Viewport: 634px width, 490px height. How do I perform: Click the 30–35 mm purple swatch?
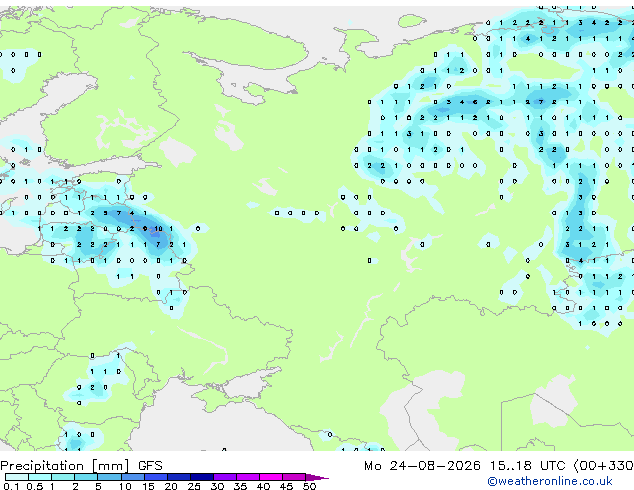tap(224, 477)
